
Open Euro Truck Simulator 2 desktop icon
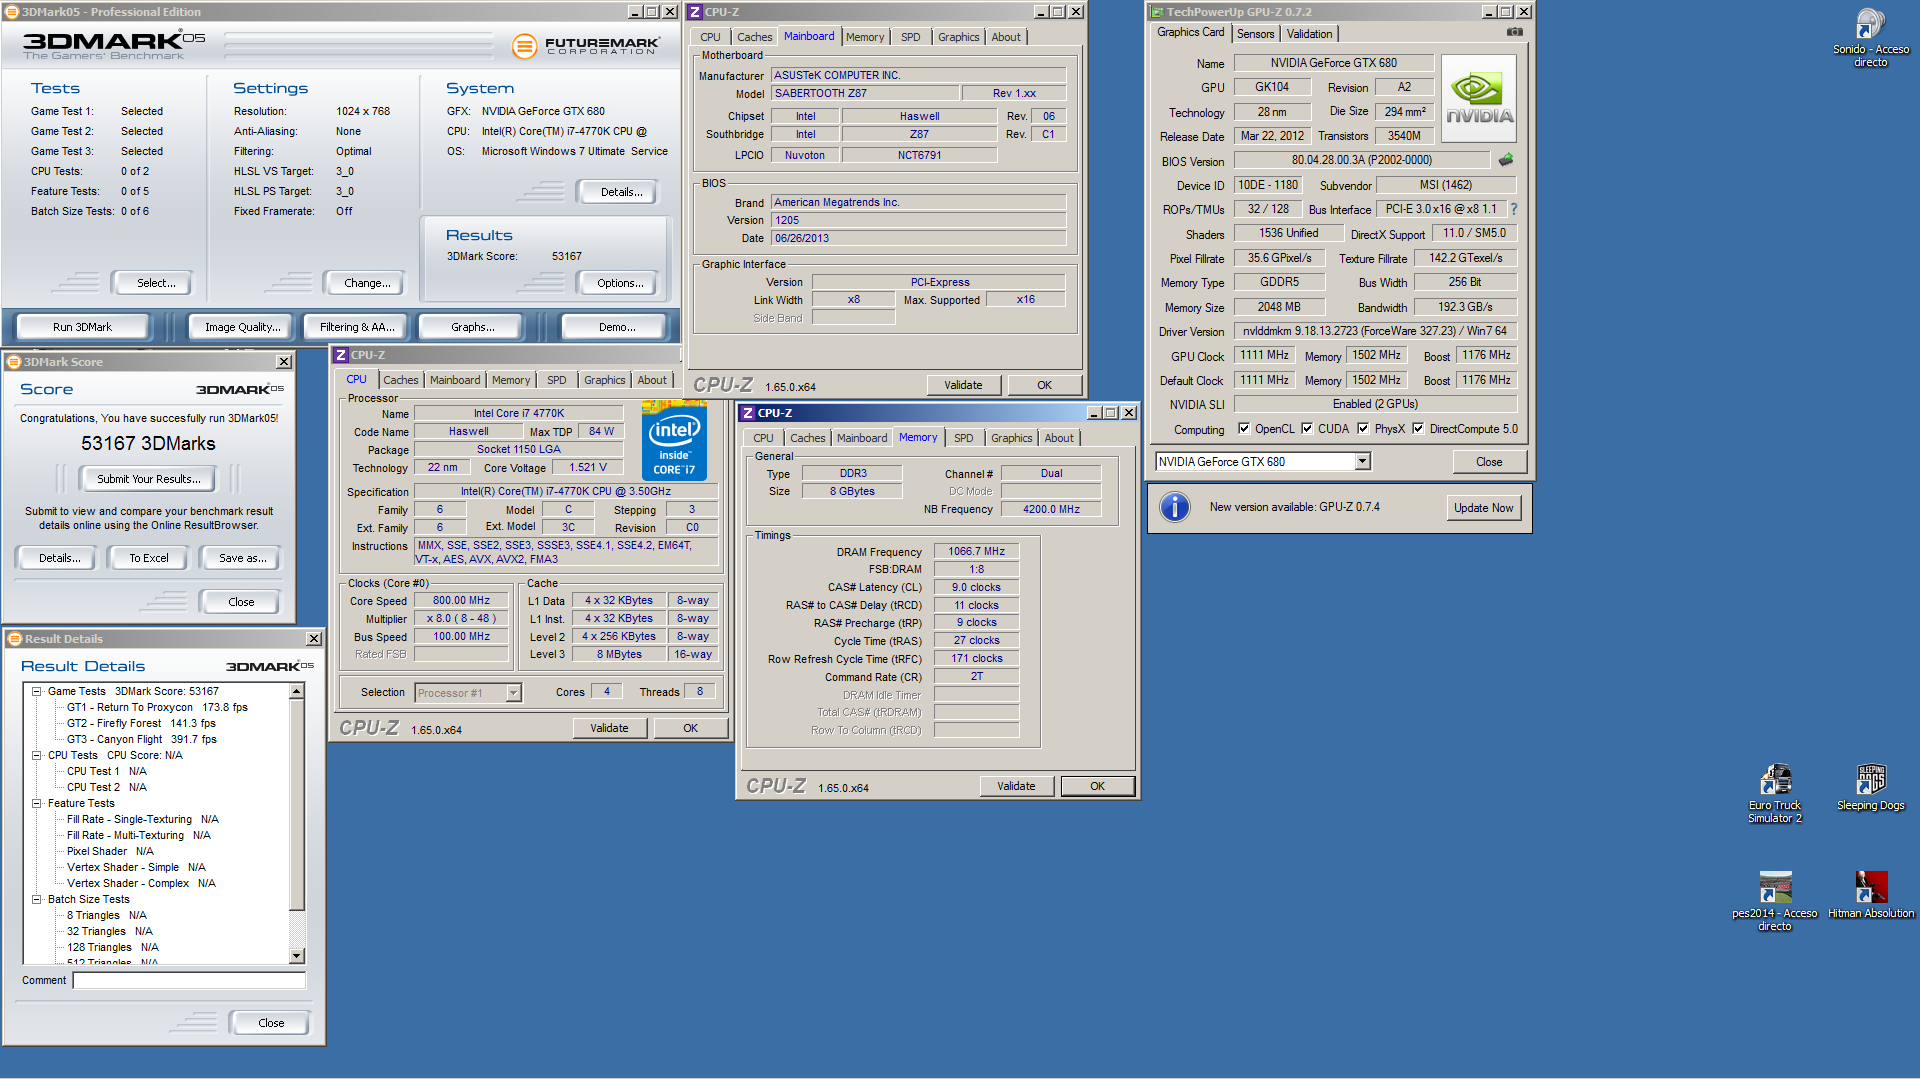[x=1775, y=780]
